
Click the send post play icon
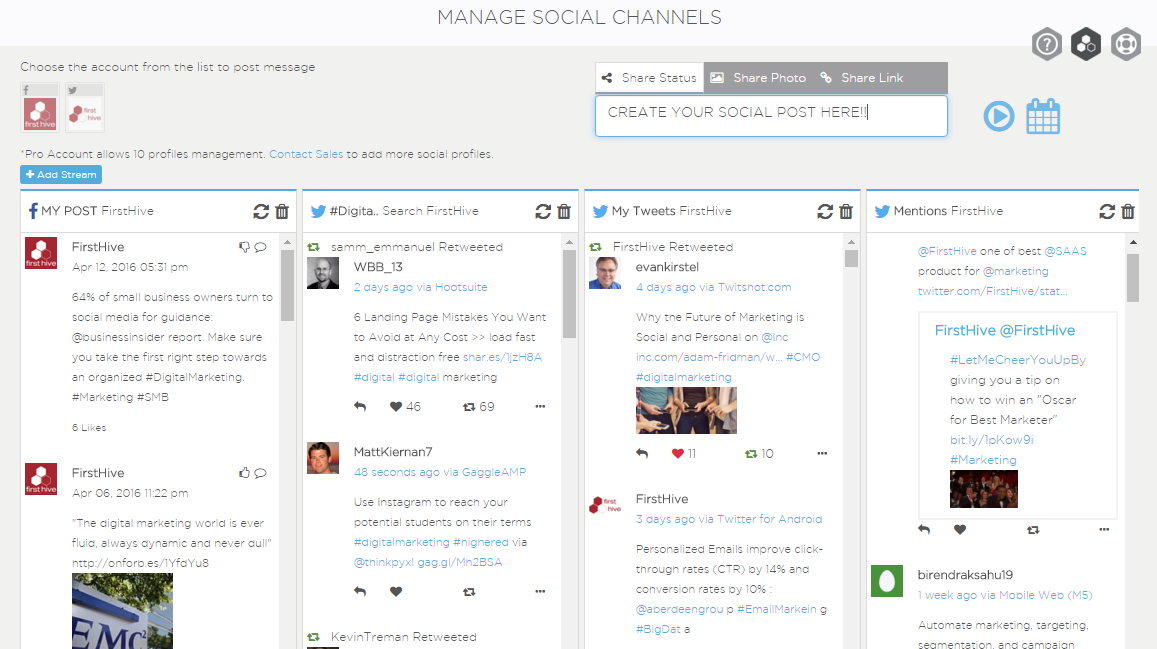pyautogui.click(x=998, y=116)
